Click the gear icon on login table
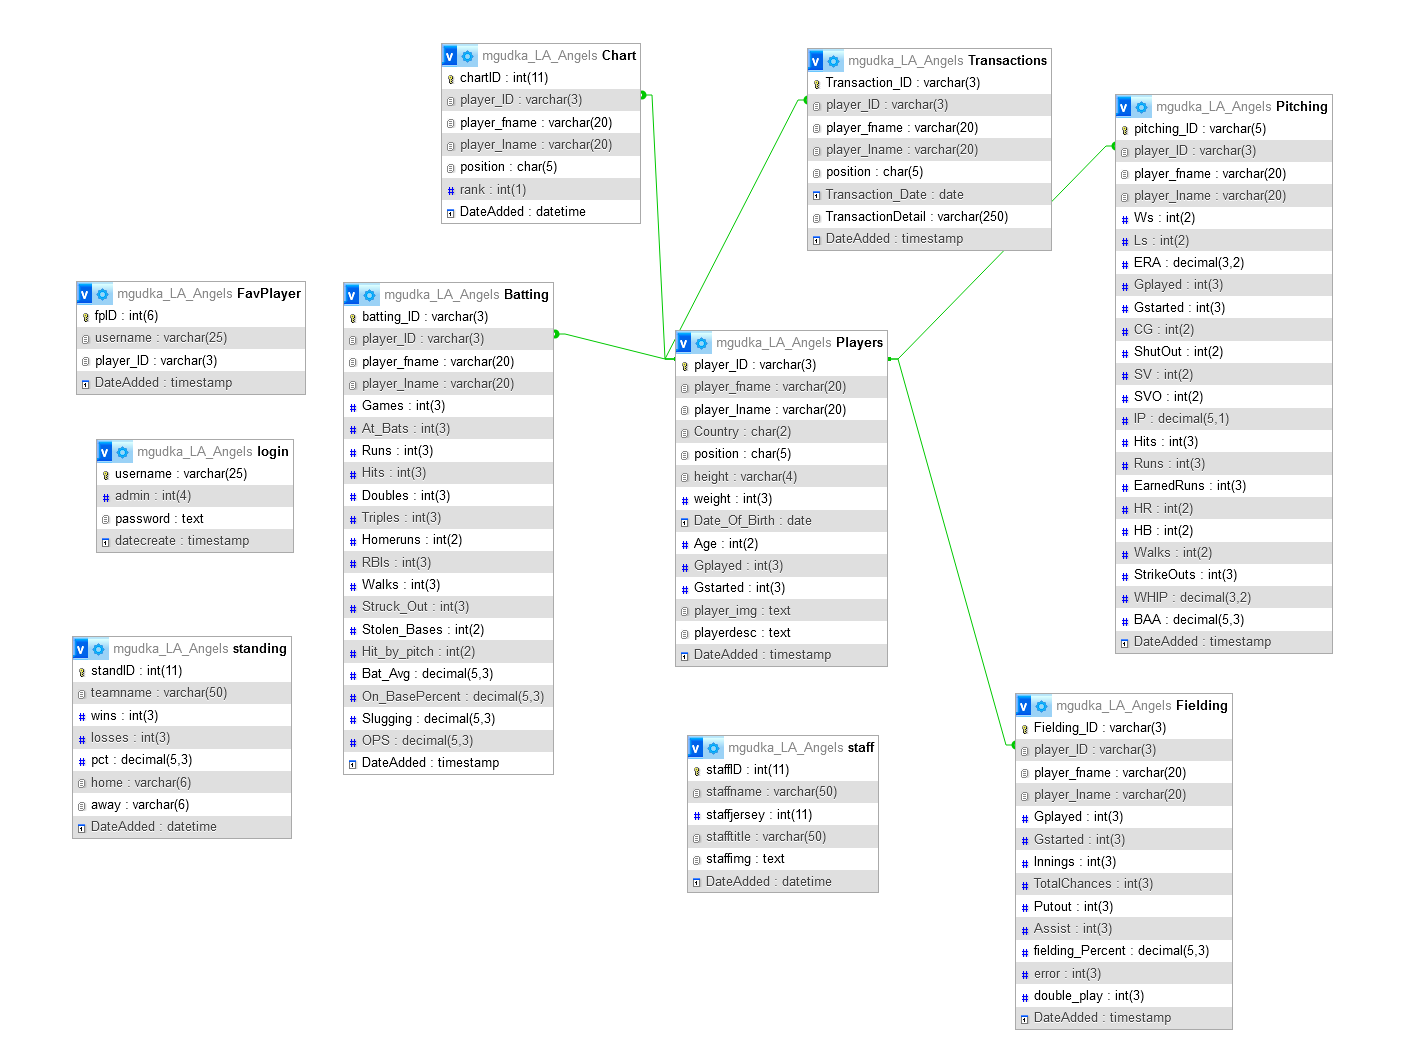1401x1064 pixels. coord(122,452)
